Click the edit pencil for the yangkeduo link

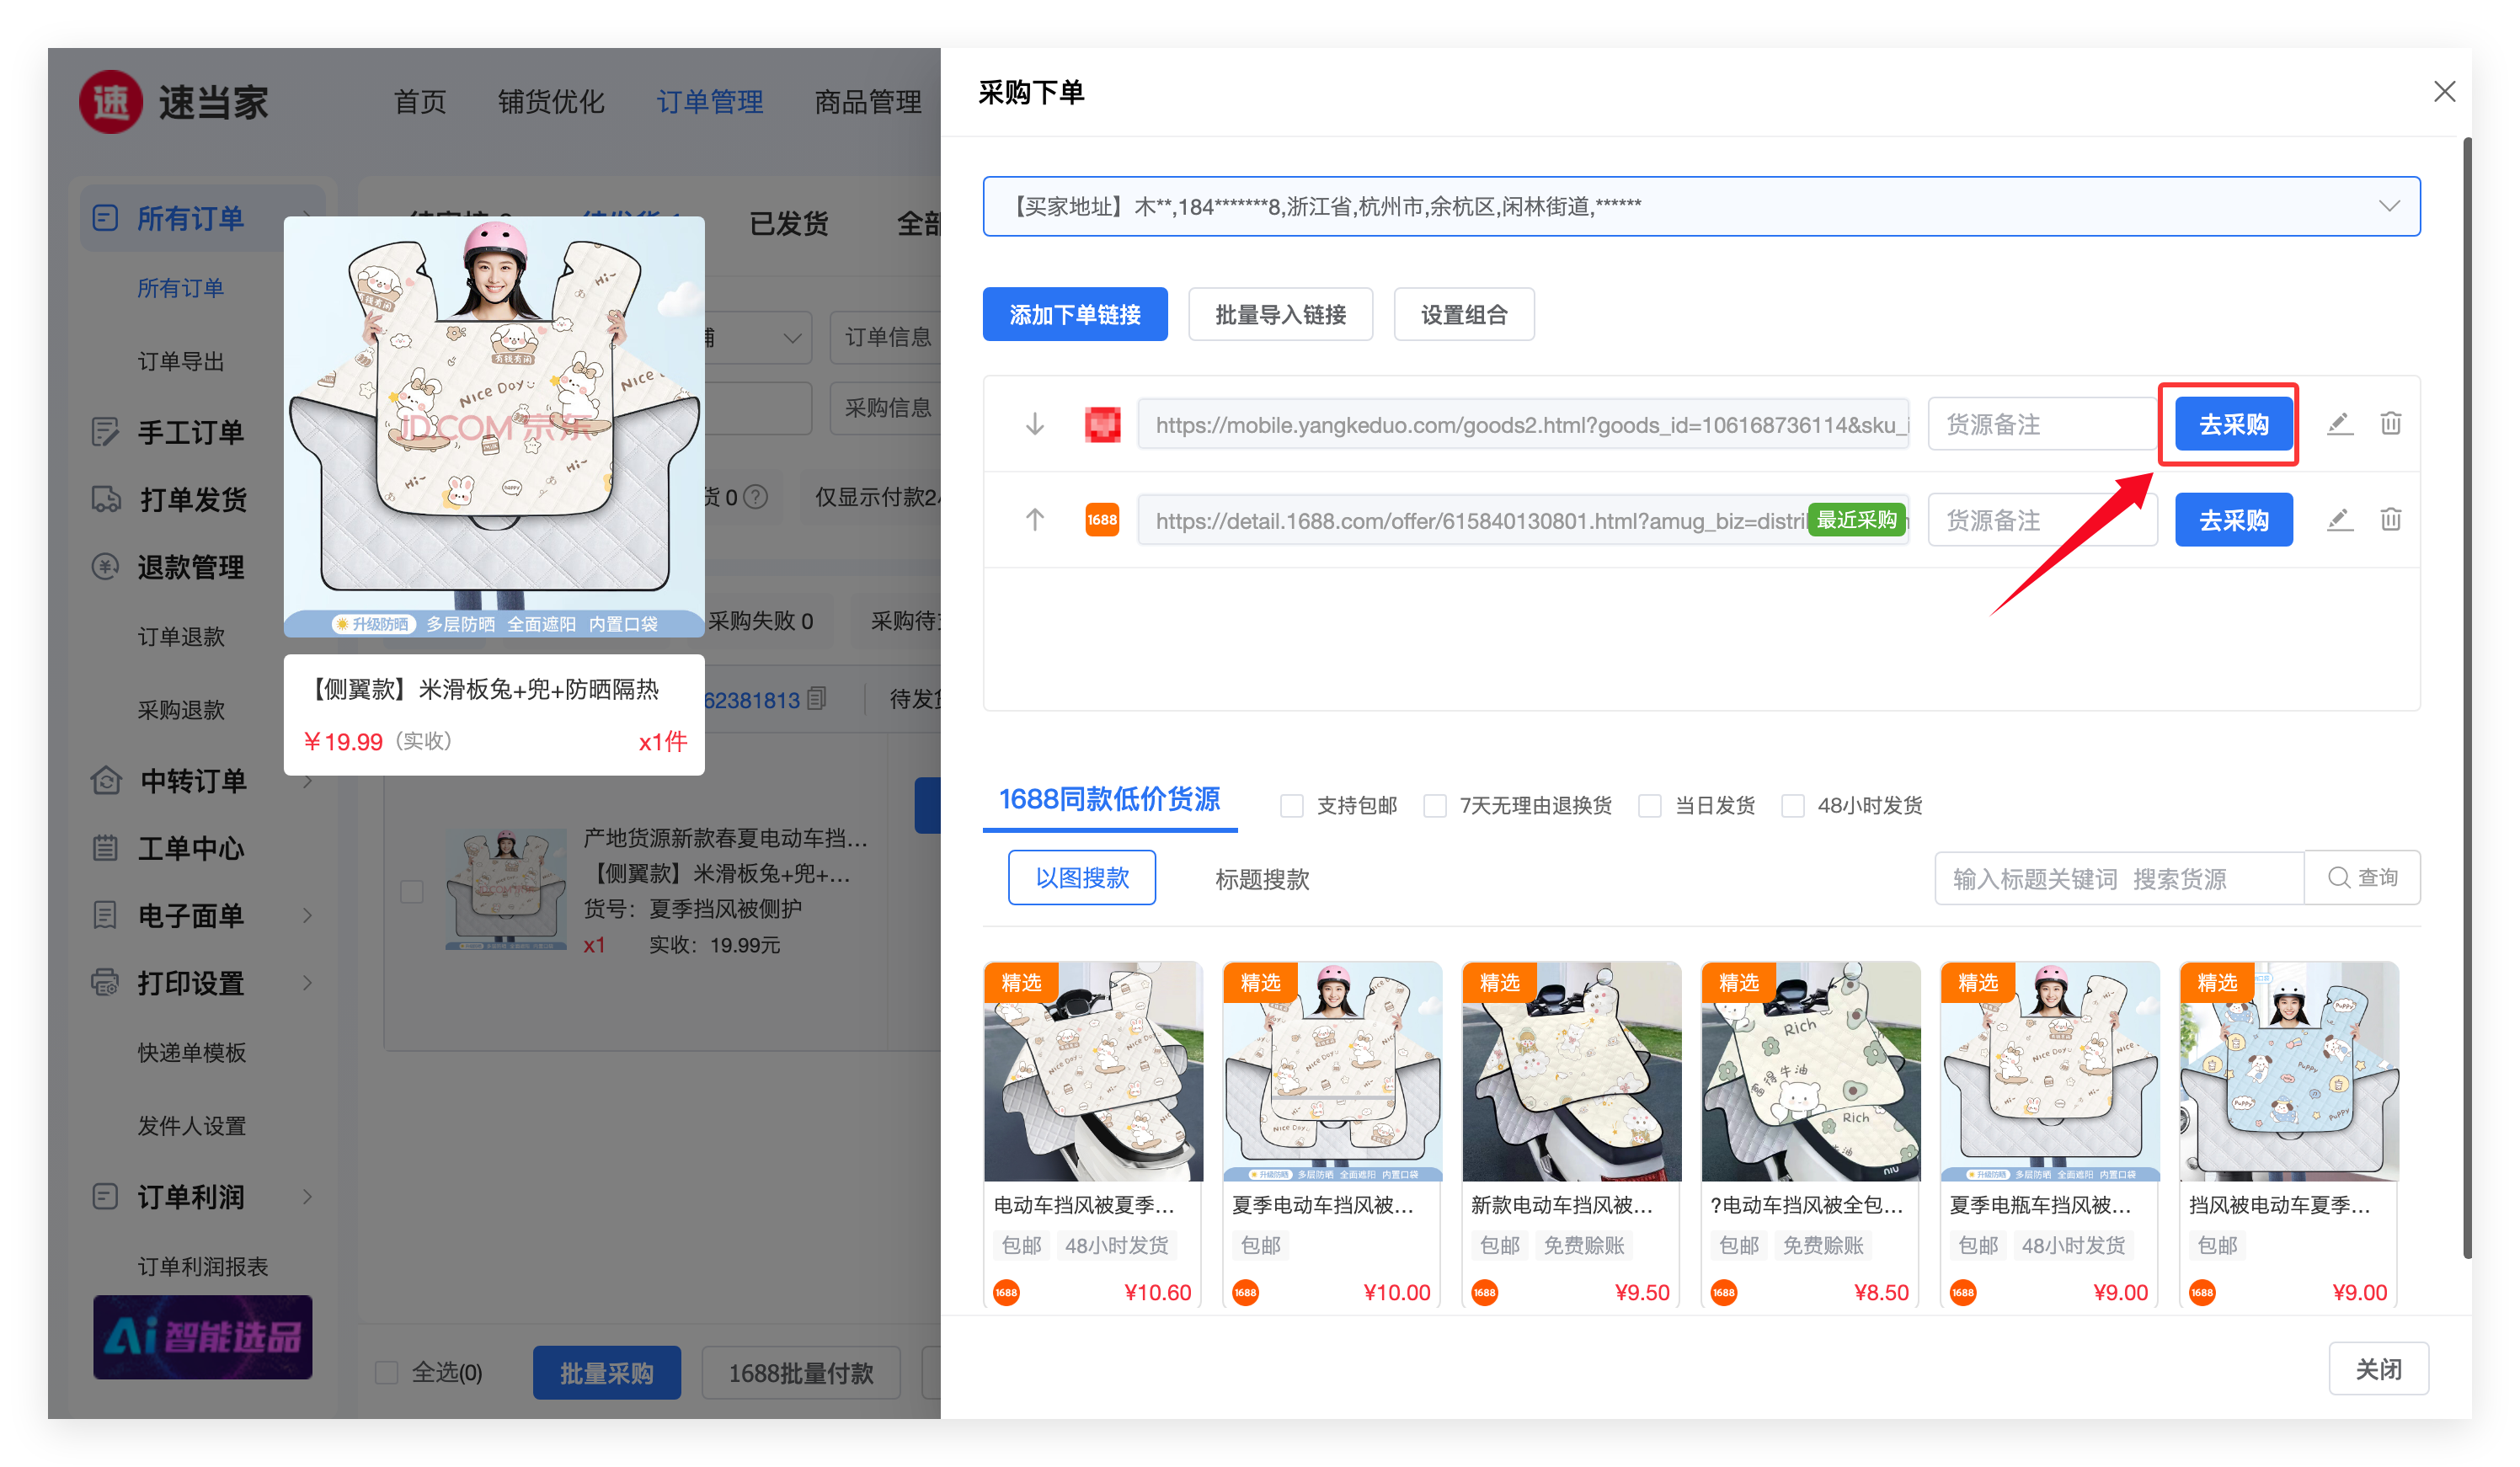pos(2339,424)
